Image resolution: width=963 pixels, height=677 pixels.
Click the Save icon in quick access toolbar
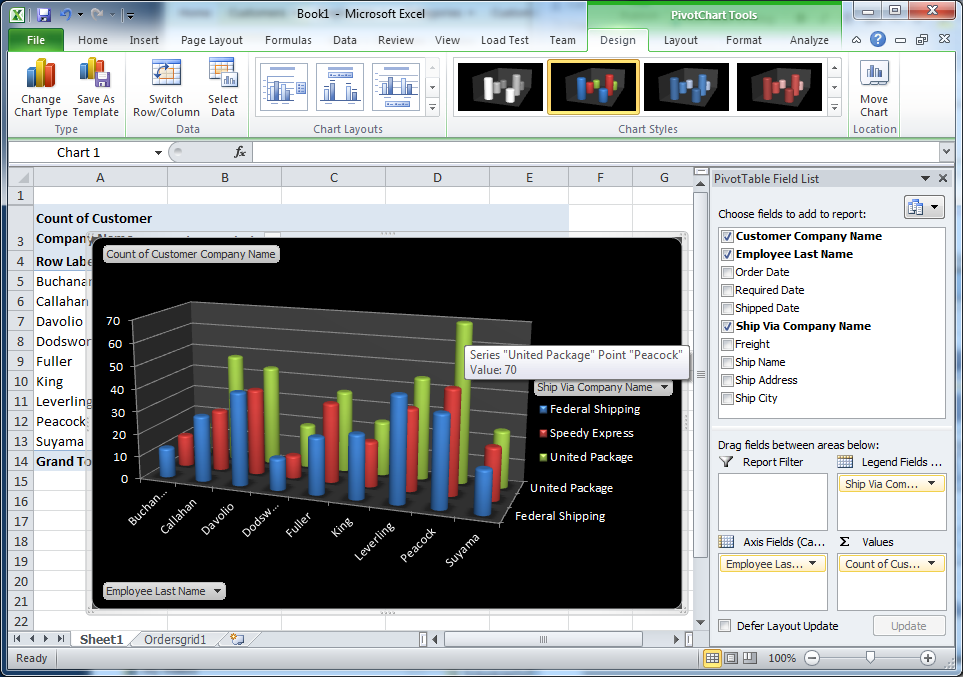(x=43, y=14)
